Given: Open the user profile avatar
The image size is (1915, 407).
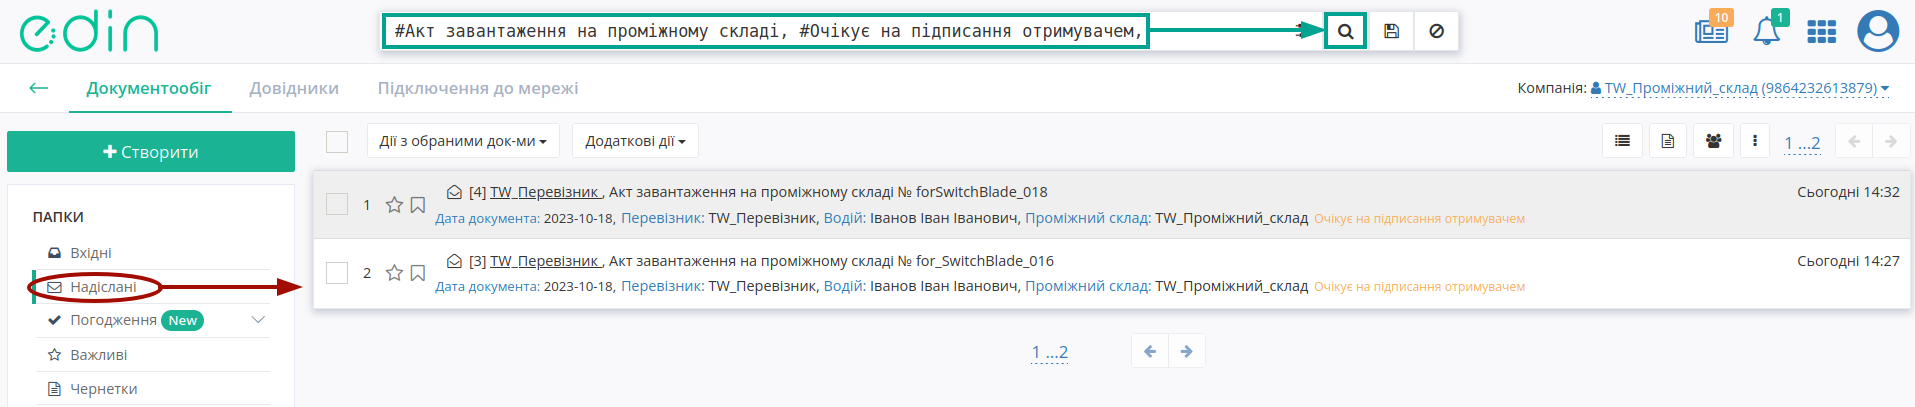Looking at the screenshot, I should pyautogui.click(x=1878, y=31).
